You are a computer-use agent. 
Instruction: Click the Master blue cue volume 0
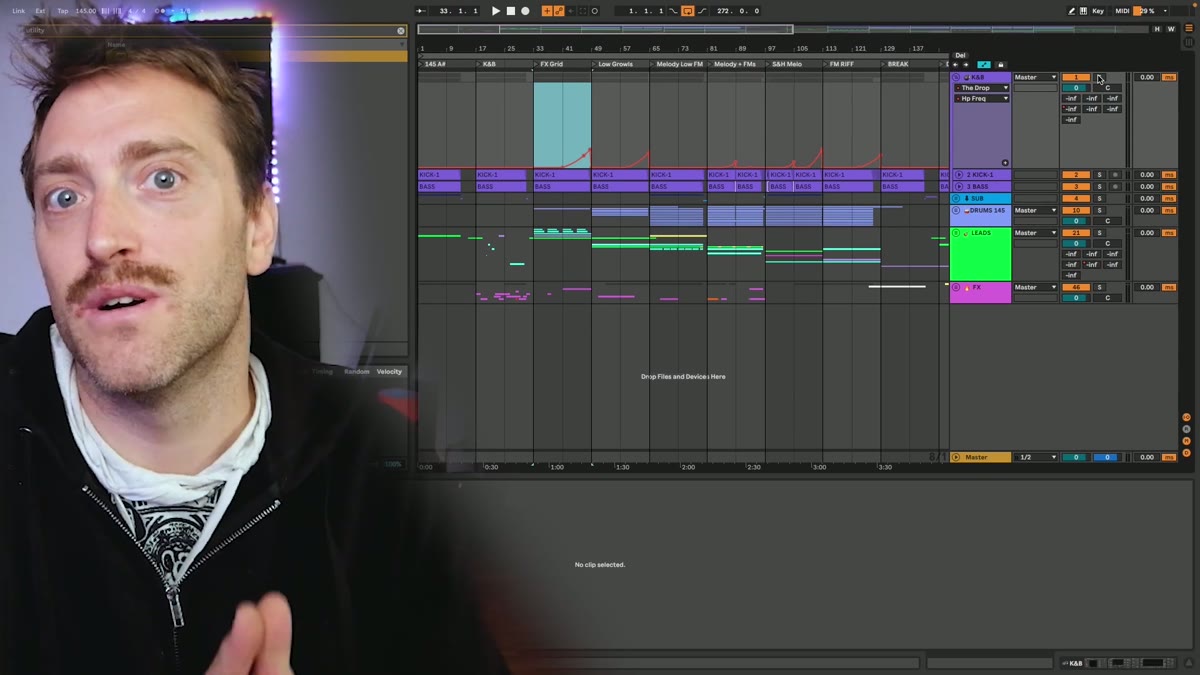coord(1106,457)
